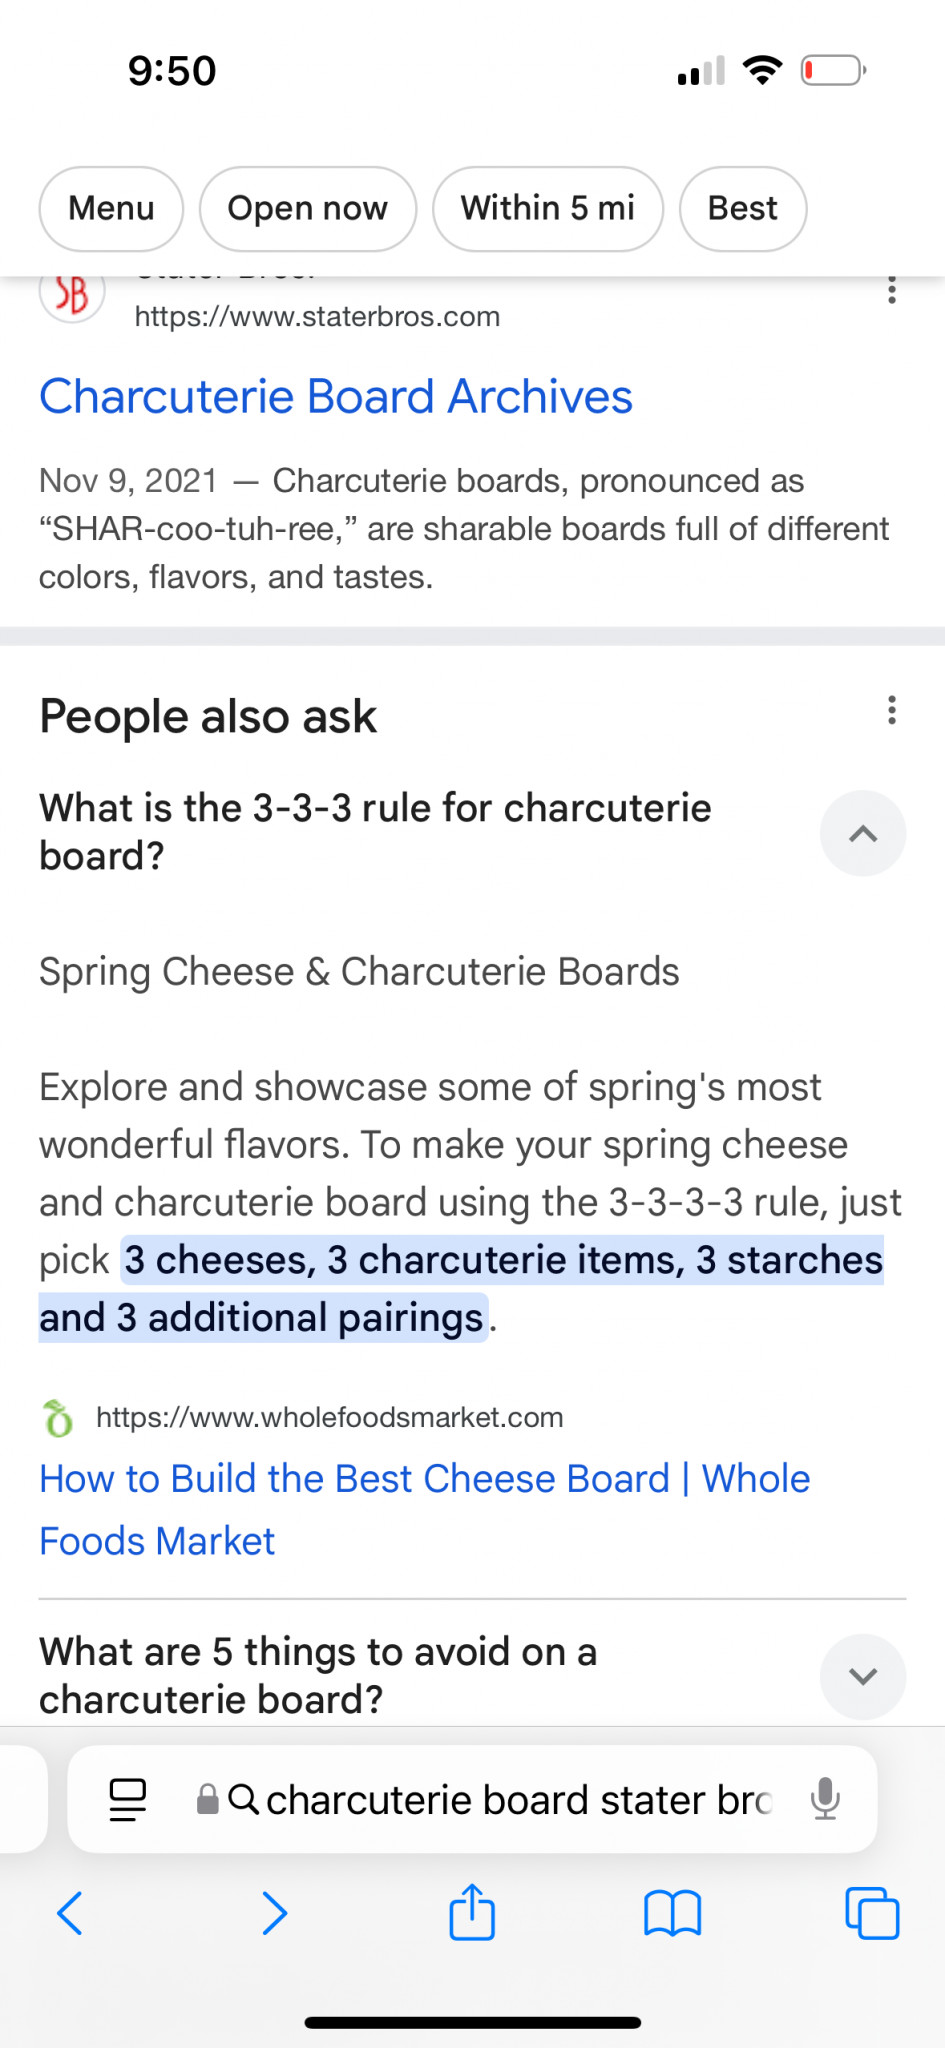Viewport: 945px width, 2048px height.
Task: Open Charcuterie Board Archives link
Action: click(336, 397)
